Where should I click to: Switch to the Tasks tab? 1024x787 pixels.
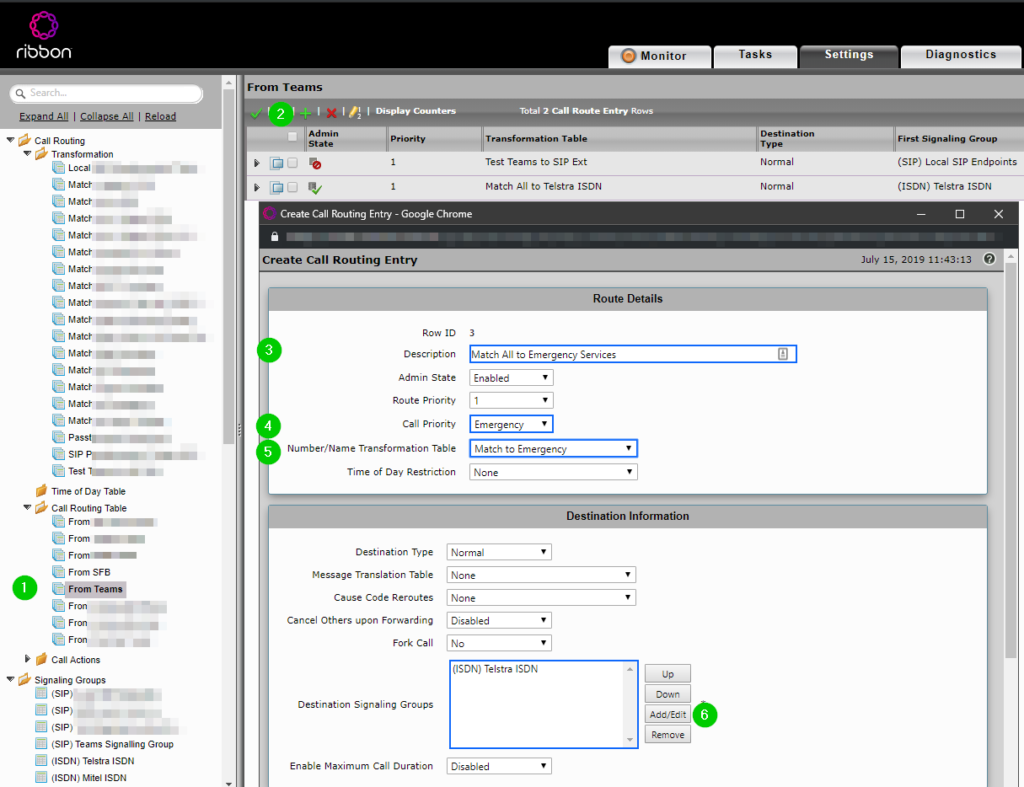coord(755,56)
